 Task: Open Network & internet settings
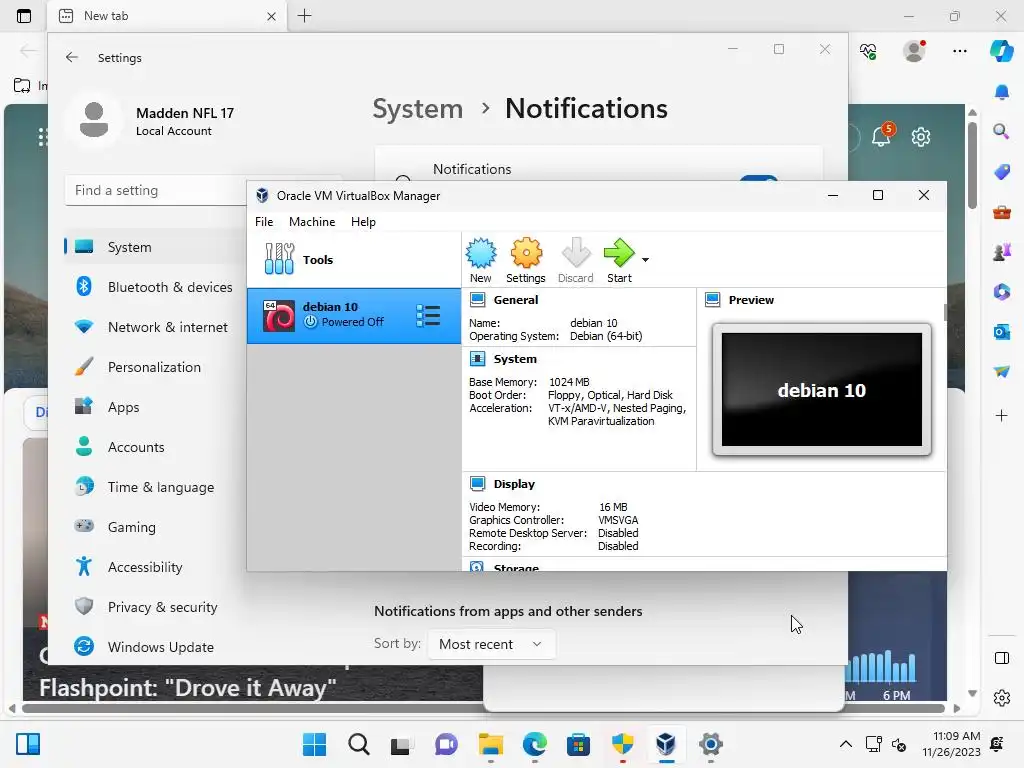click(x=155, y=327)
